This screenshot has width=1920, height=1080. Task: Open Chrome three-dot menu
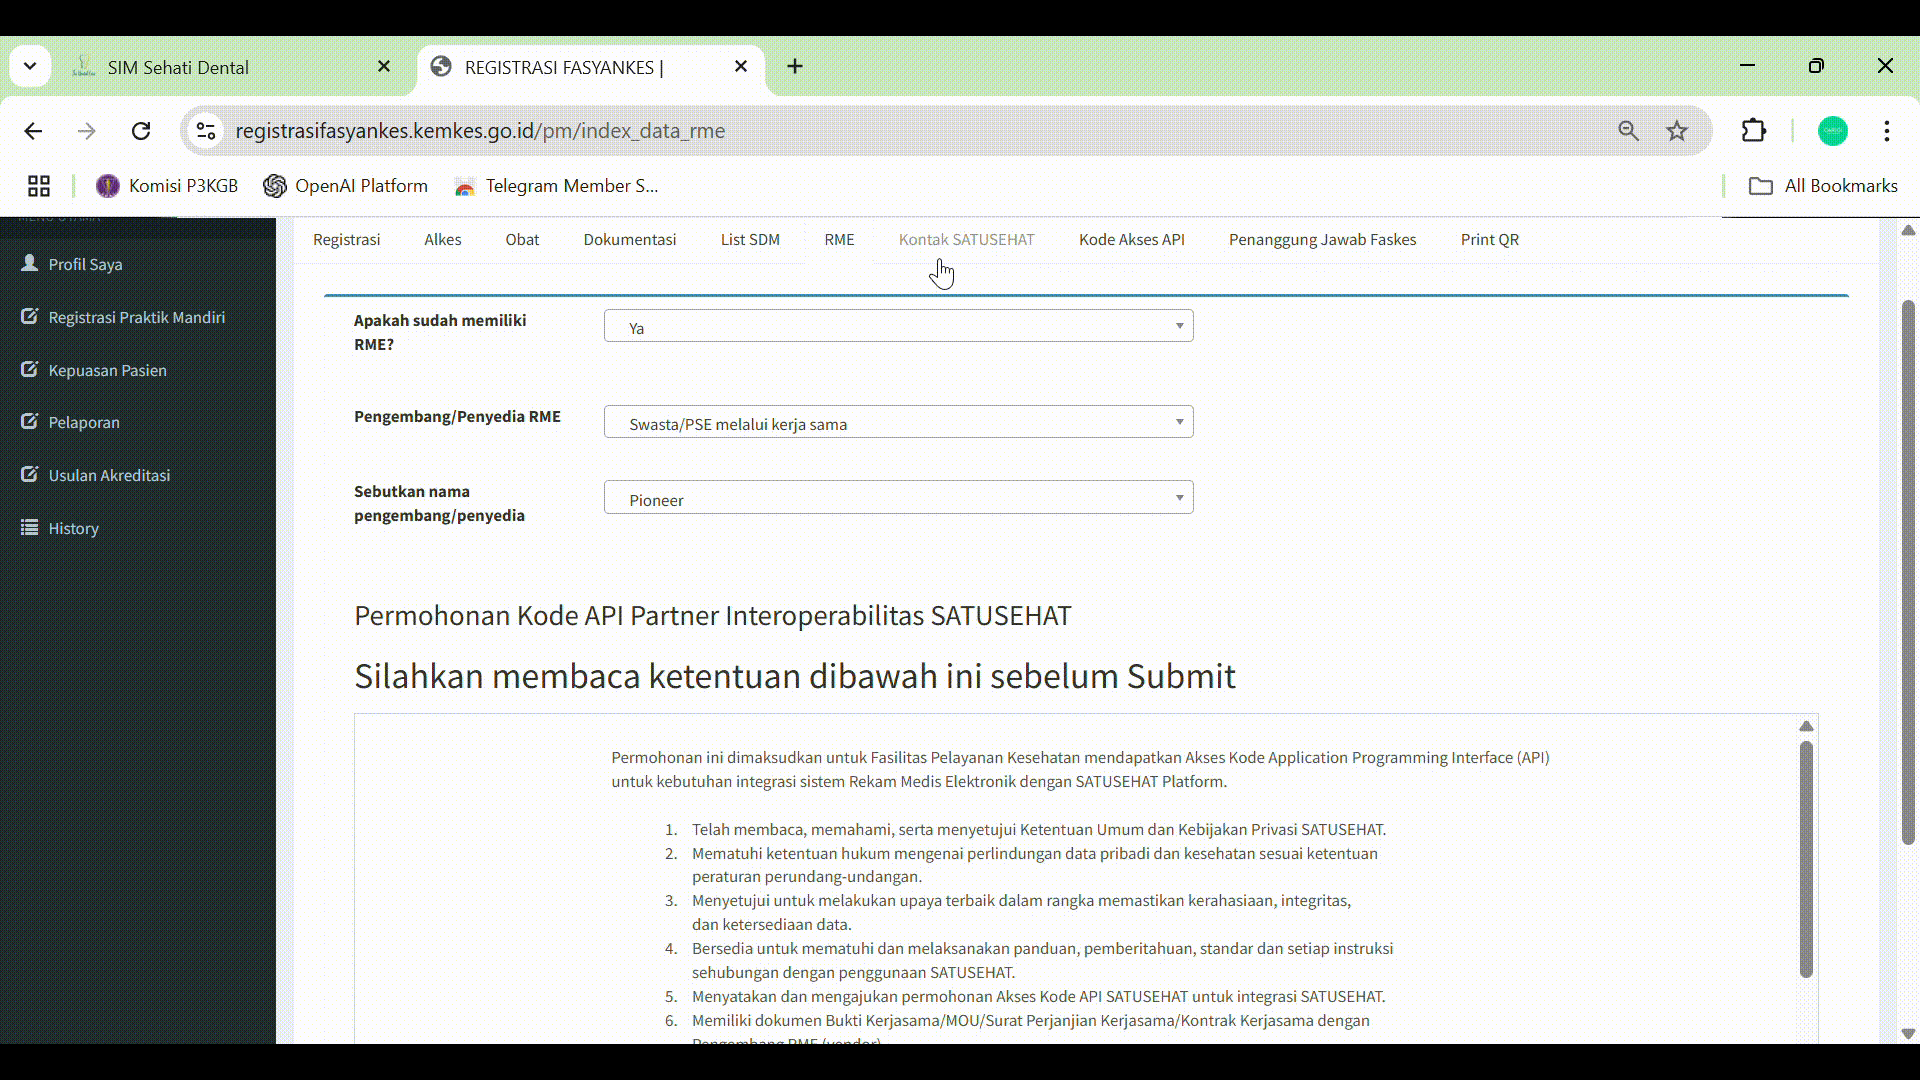pos(1886,131)
